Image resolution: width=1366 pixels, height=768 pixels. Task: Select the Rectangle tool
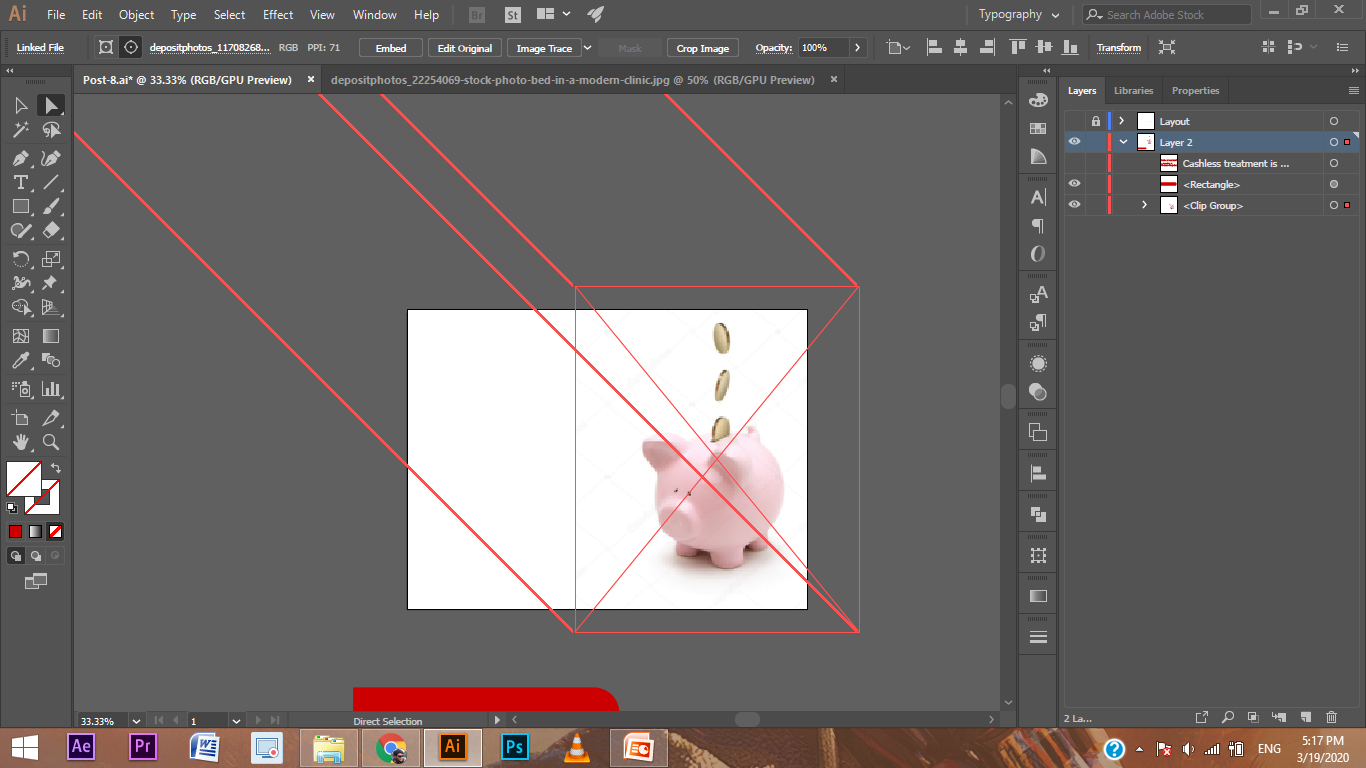click(x=20, y=206)
